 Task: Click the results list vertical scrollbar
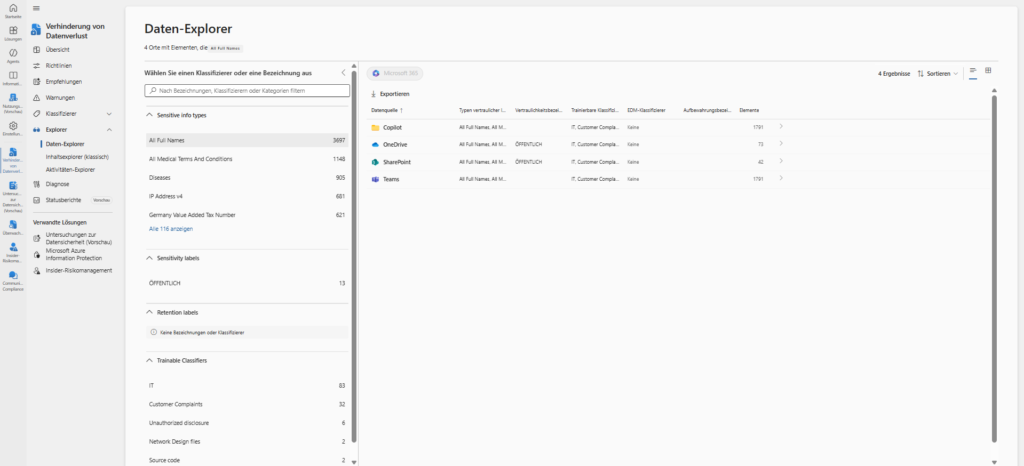(x=993, y=260)
